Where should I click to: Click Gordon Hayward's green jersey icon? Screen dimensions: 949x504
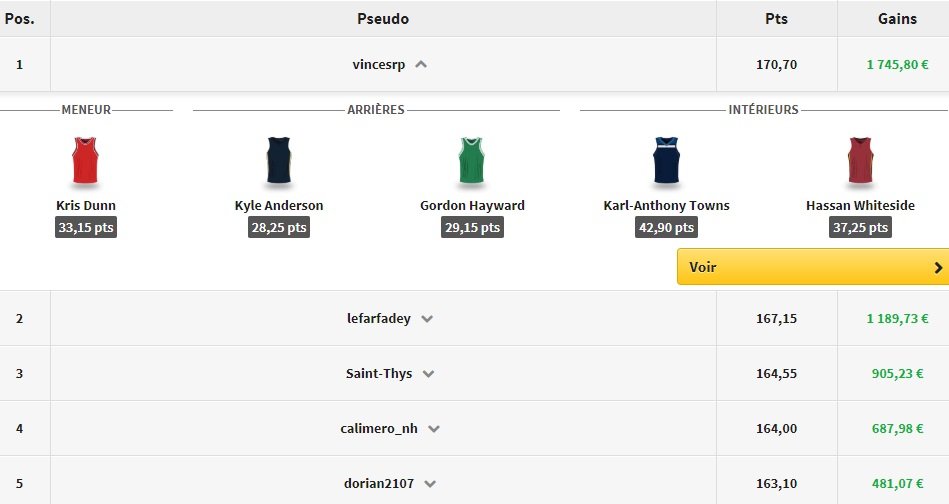pyautogui.click(x=472, y=161)
